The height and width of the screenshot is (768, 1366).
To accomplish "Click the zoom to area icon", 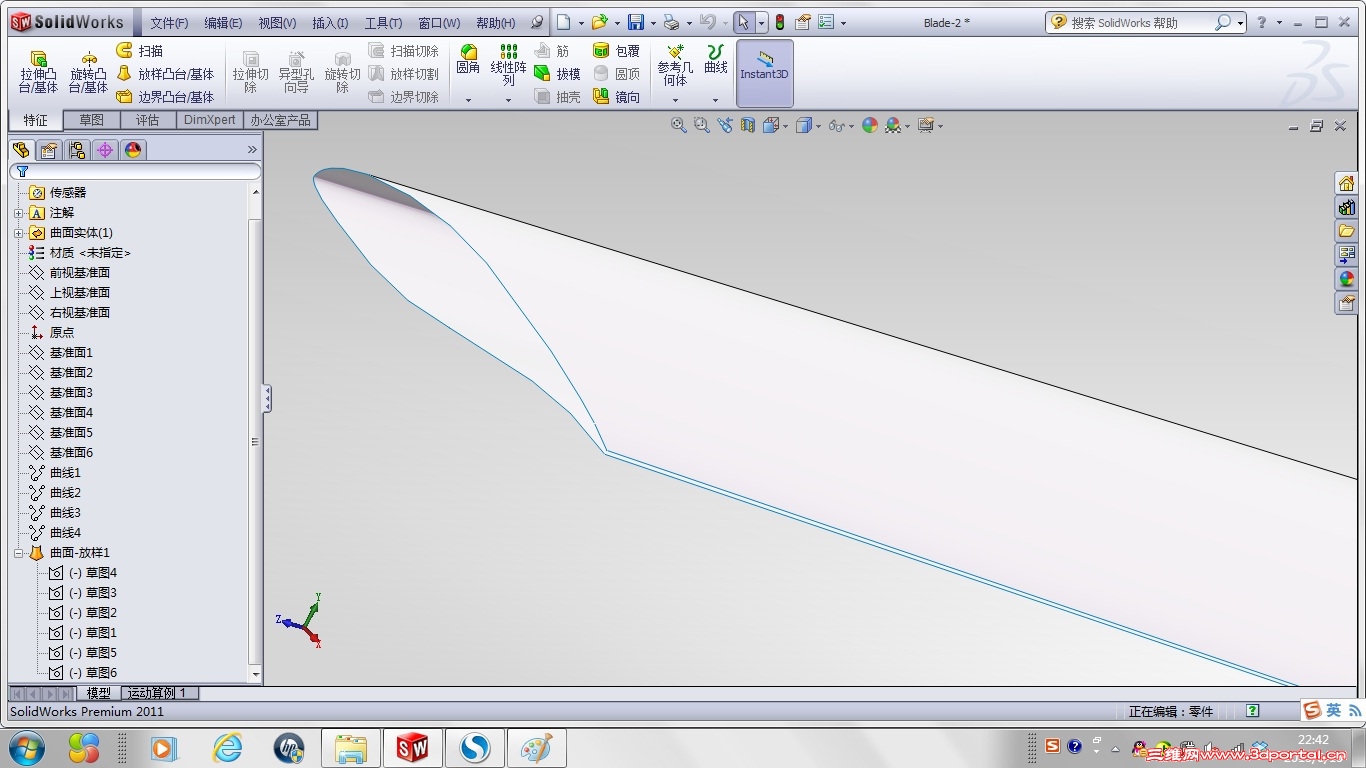I will (x=702, y=125).
